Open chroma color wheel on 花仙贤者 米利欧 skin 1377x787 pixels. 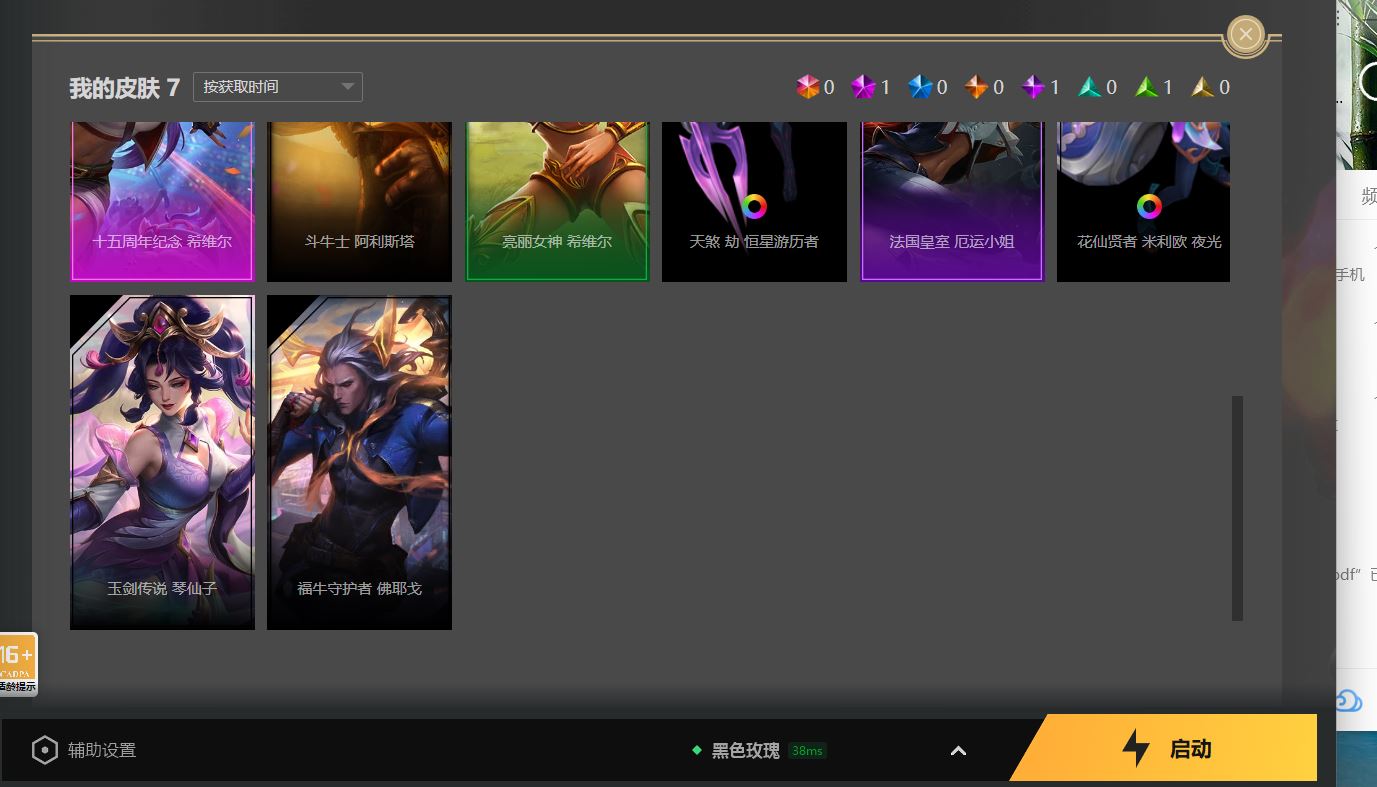click(x=1150, y=207)
